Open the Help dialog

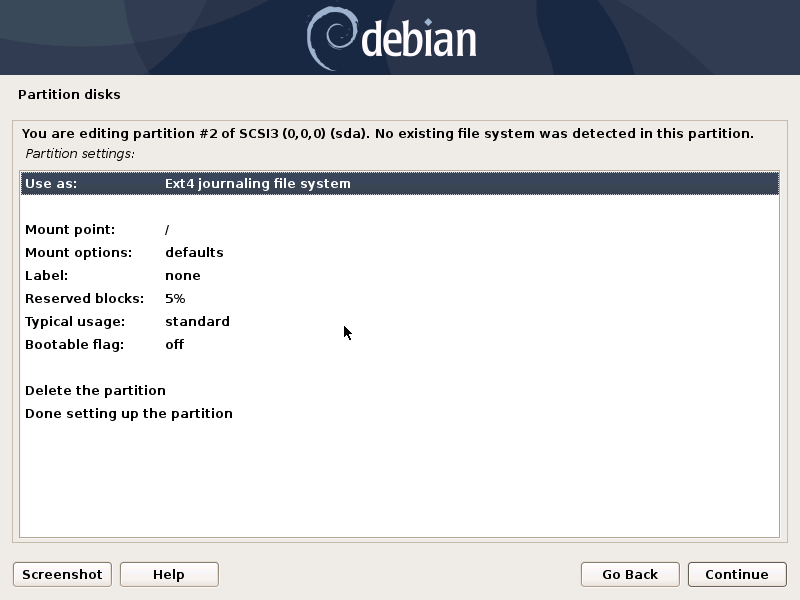point(168,574)
